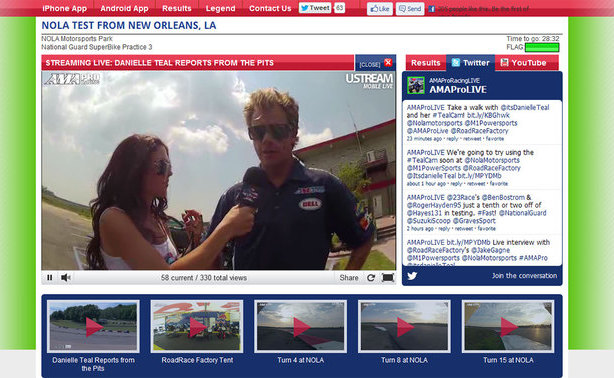Image resolution: width=614 pixels, height=378 pixels.
Task: Open the Legend page in top navigation
Action: [x=220, y=8]
